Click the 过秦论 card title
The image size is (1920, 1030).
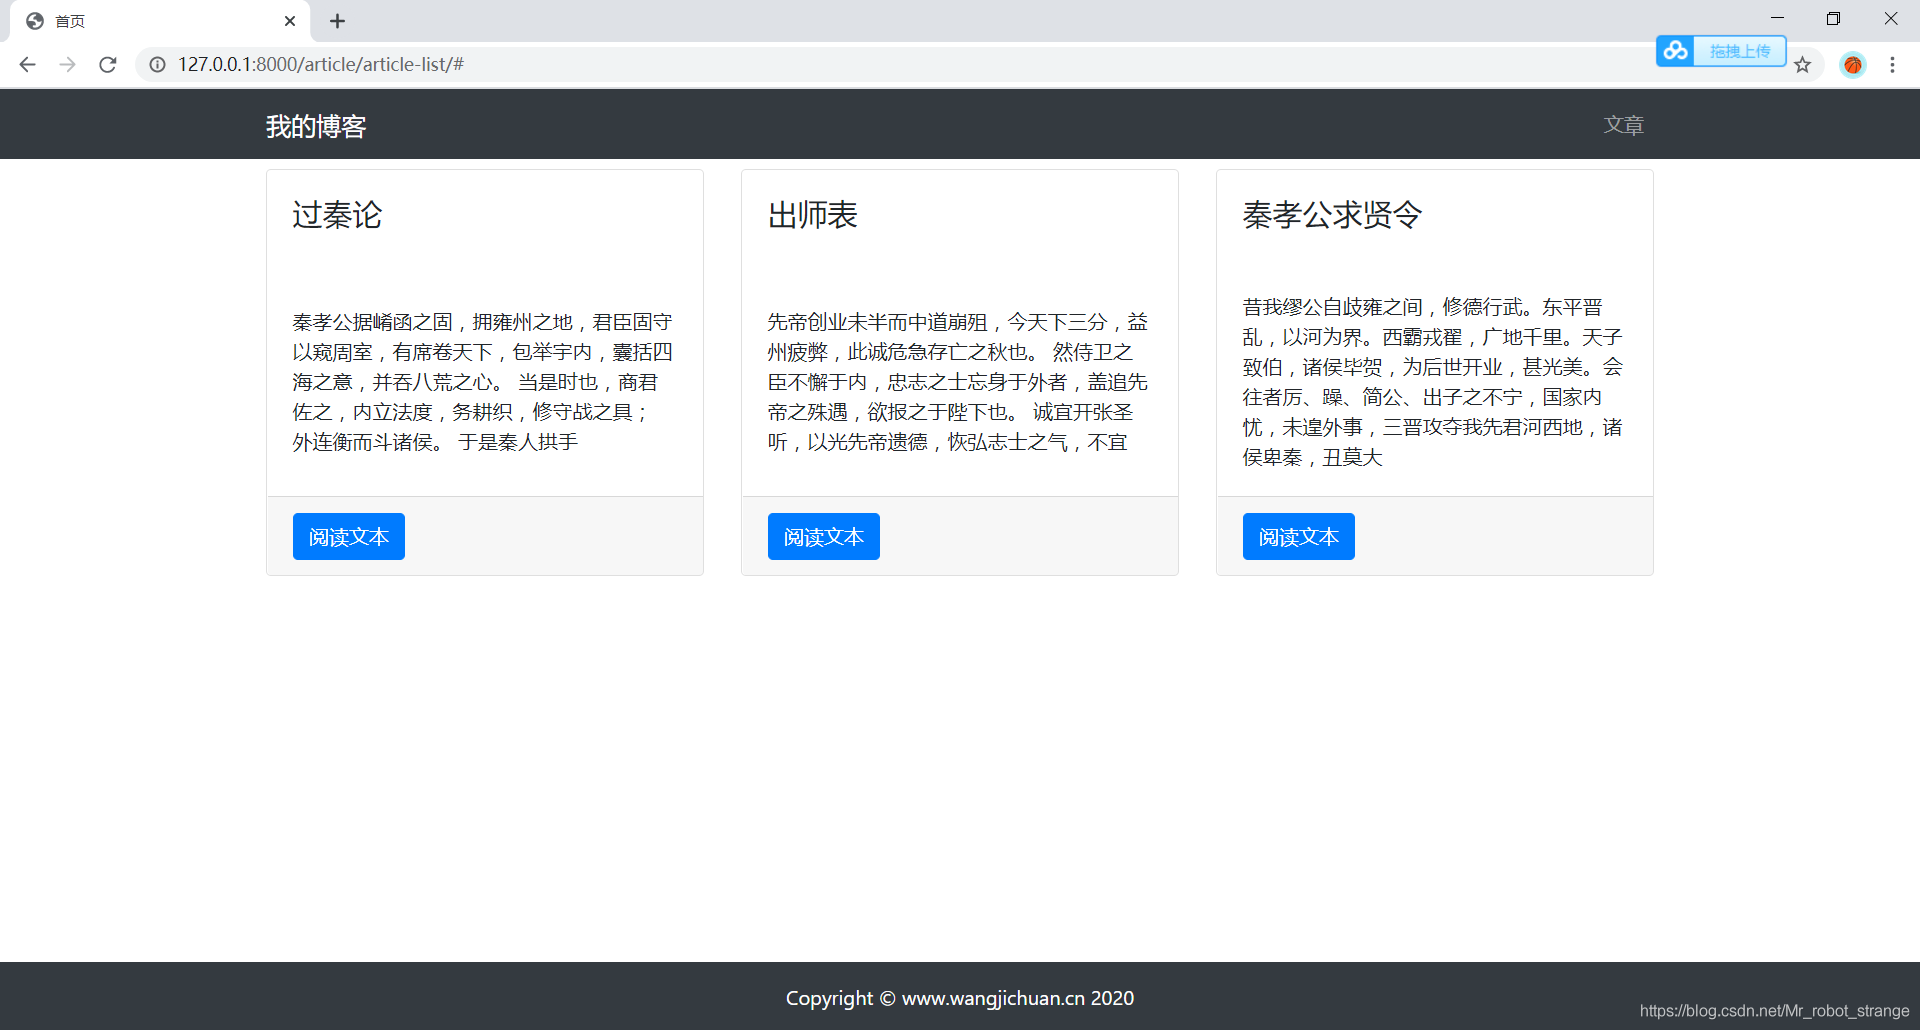click(337, 215)
